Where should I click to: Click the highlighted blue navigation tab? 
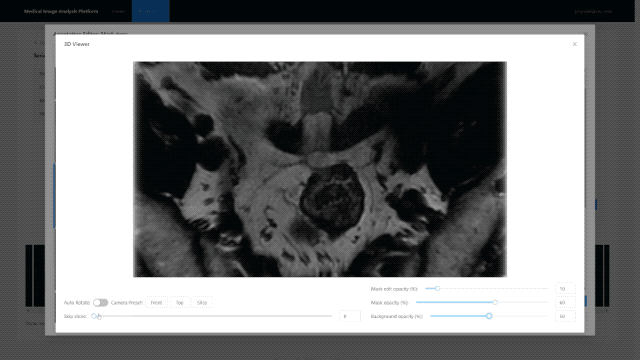(x=151, y=11)
